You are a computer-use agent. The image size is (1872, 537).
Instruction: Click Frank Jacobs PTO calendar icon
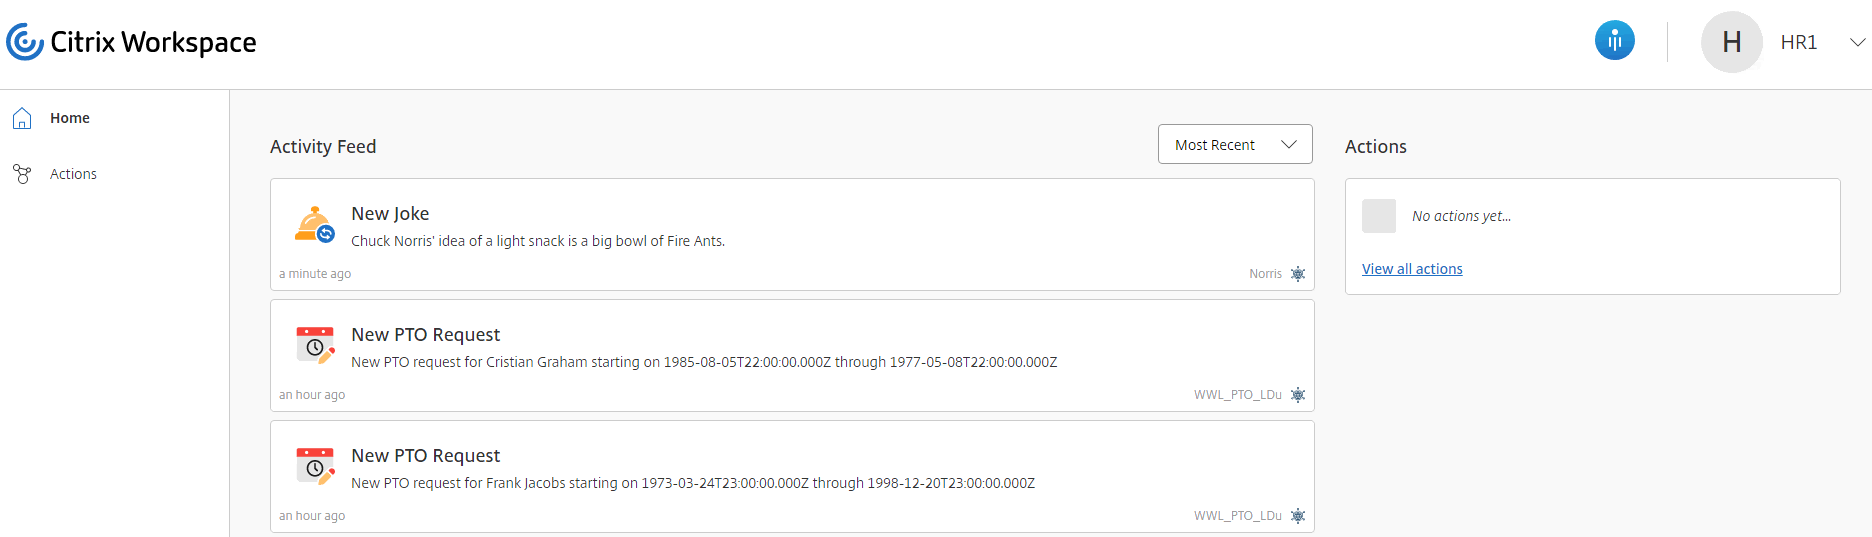tap(315, 466)
